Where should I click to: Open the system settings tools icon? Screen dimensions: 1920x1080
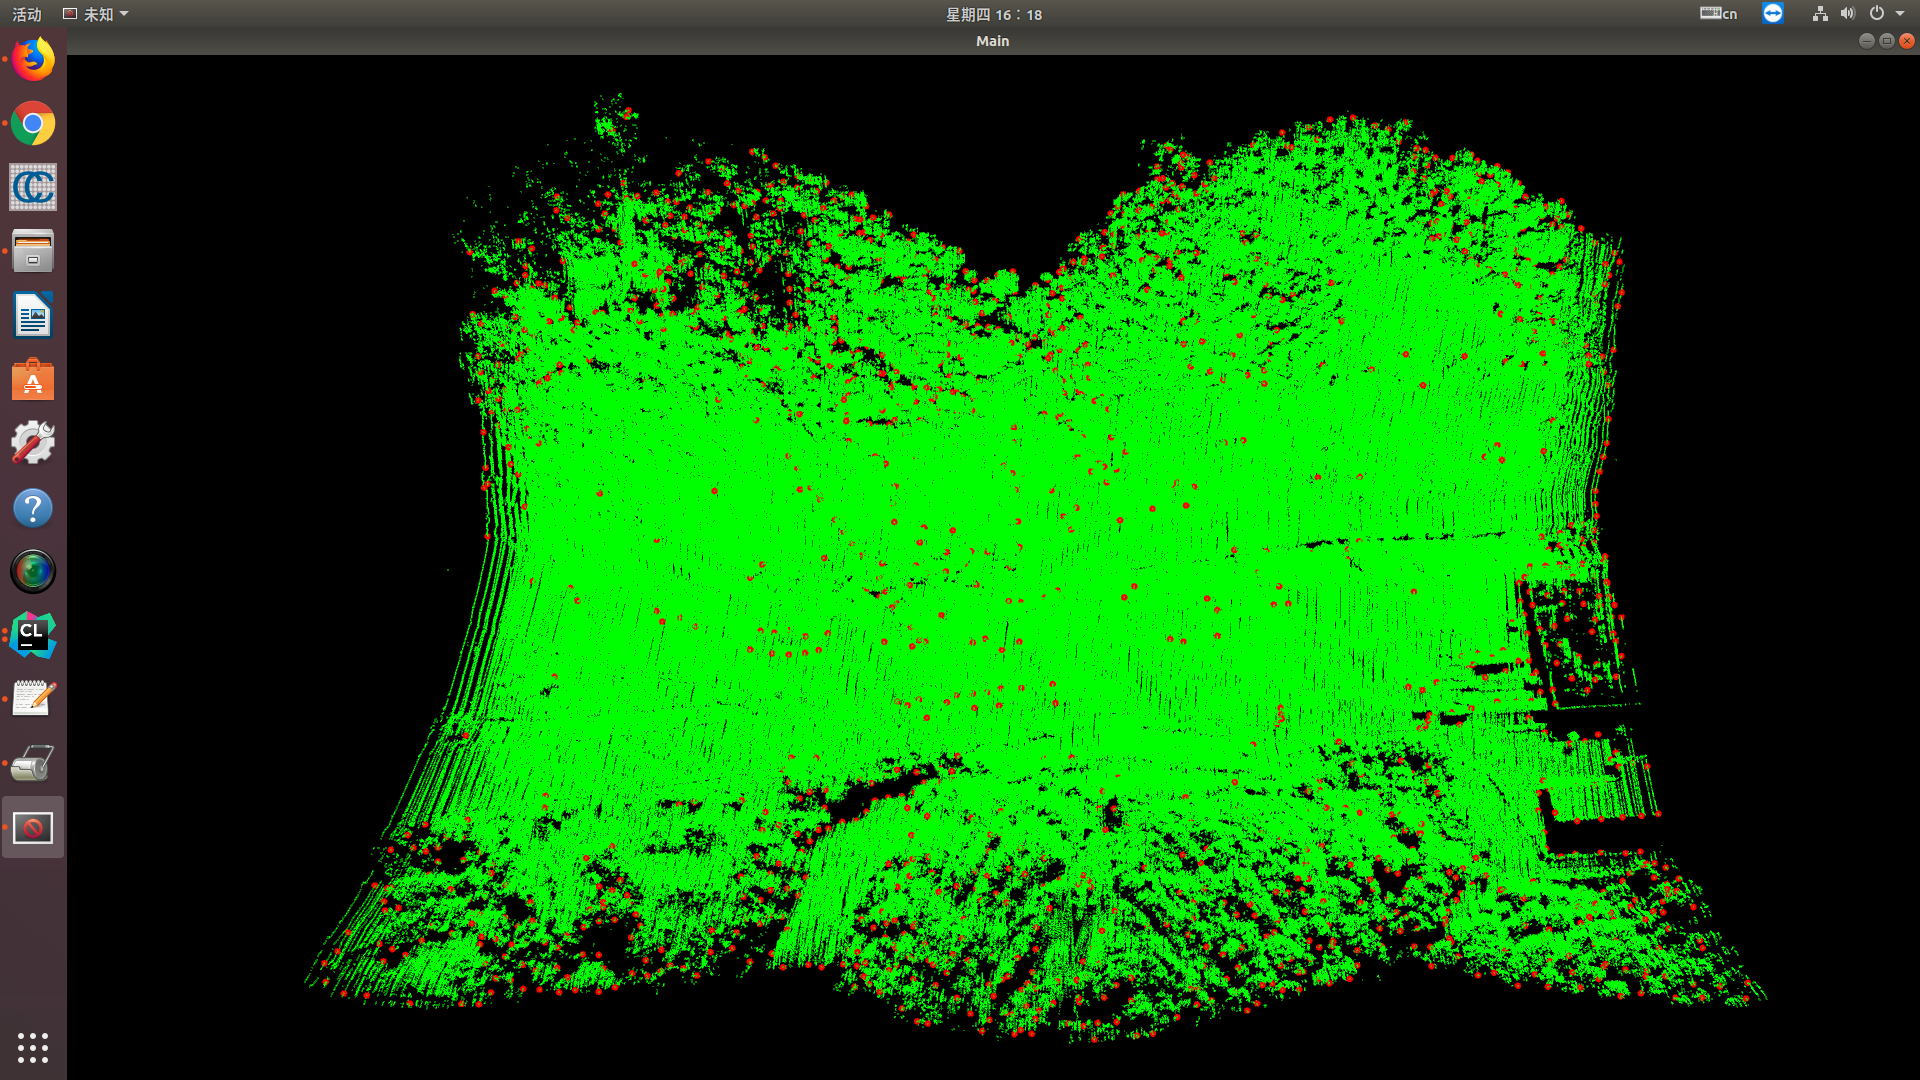33,444
